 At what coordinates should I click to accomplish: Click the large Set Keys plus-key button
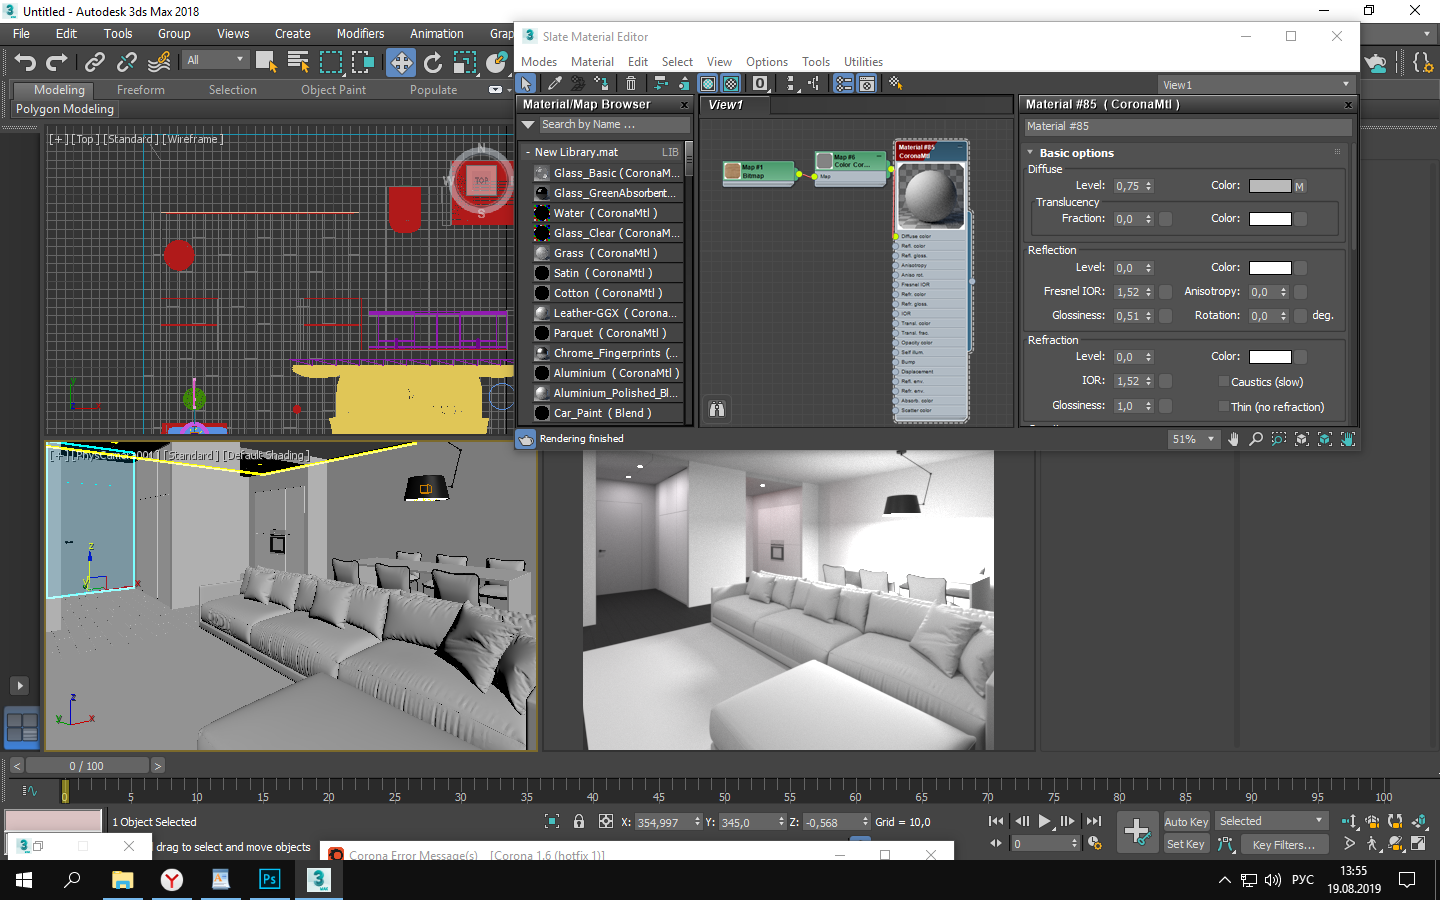[x=1137, y=832]
